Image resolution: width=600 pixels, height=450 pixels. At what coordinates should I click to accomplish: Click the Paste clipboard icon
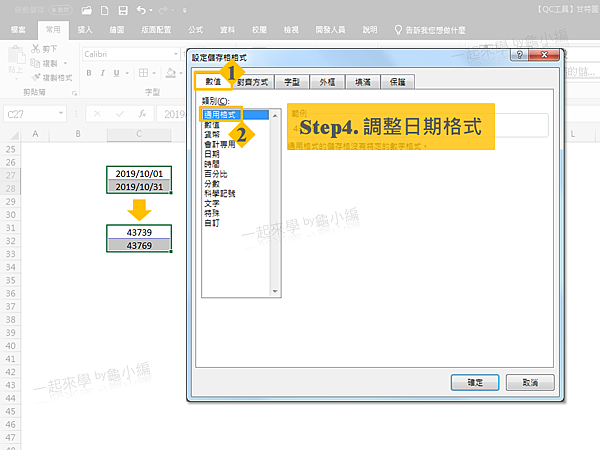pyautogui.click(x=17, y=55)
